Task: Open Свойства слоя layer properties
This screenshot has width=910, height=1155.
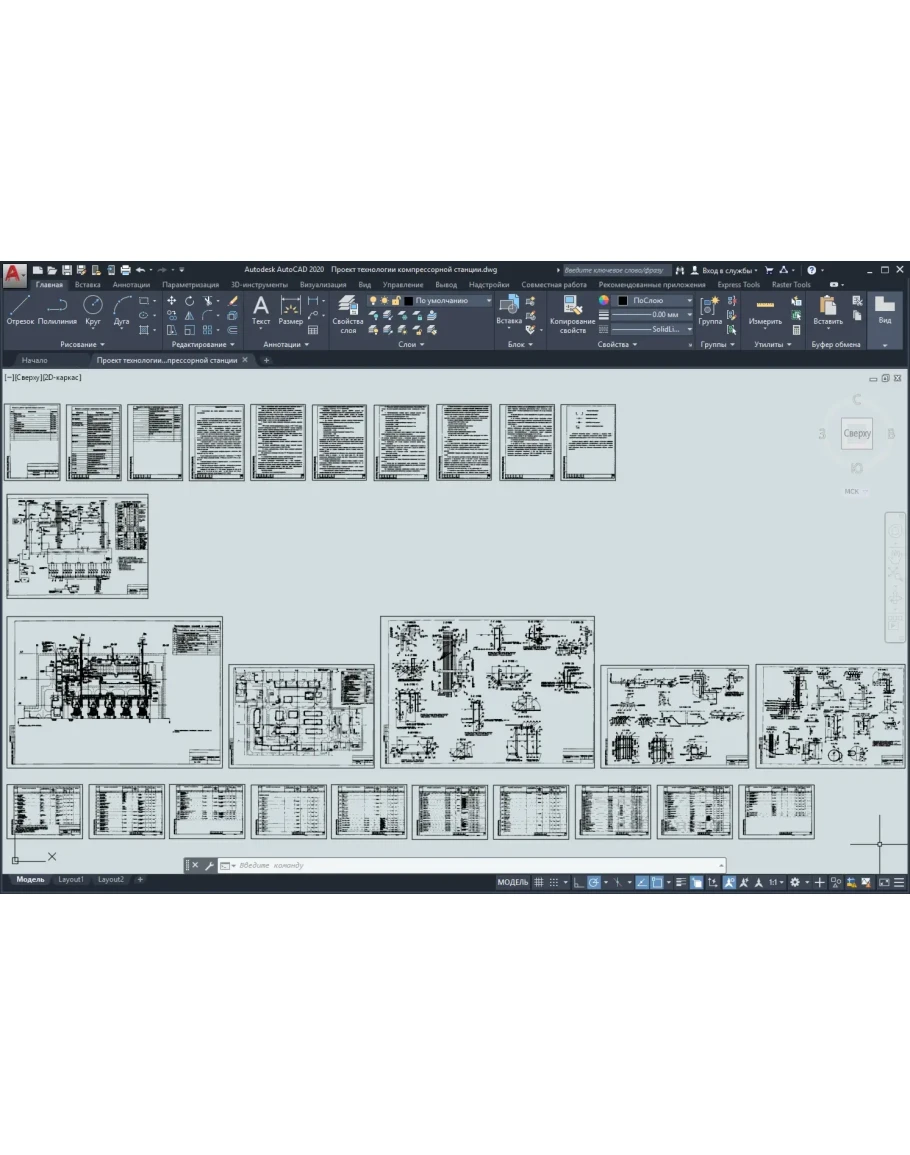Action: (348, 313)
